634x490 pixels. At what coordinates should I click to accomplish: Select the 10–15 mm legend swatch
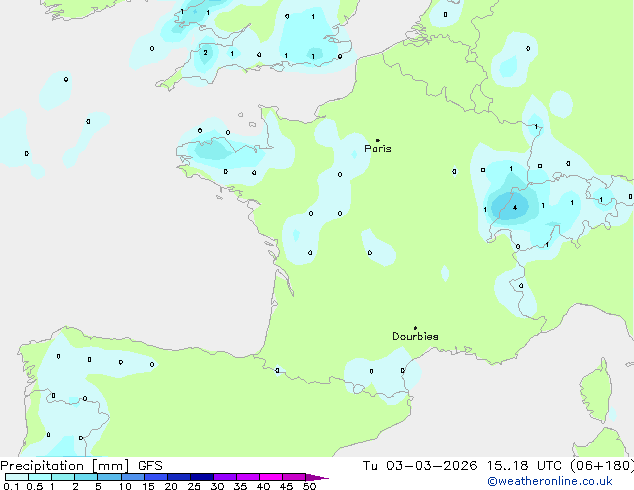(132, 477)
